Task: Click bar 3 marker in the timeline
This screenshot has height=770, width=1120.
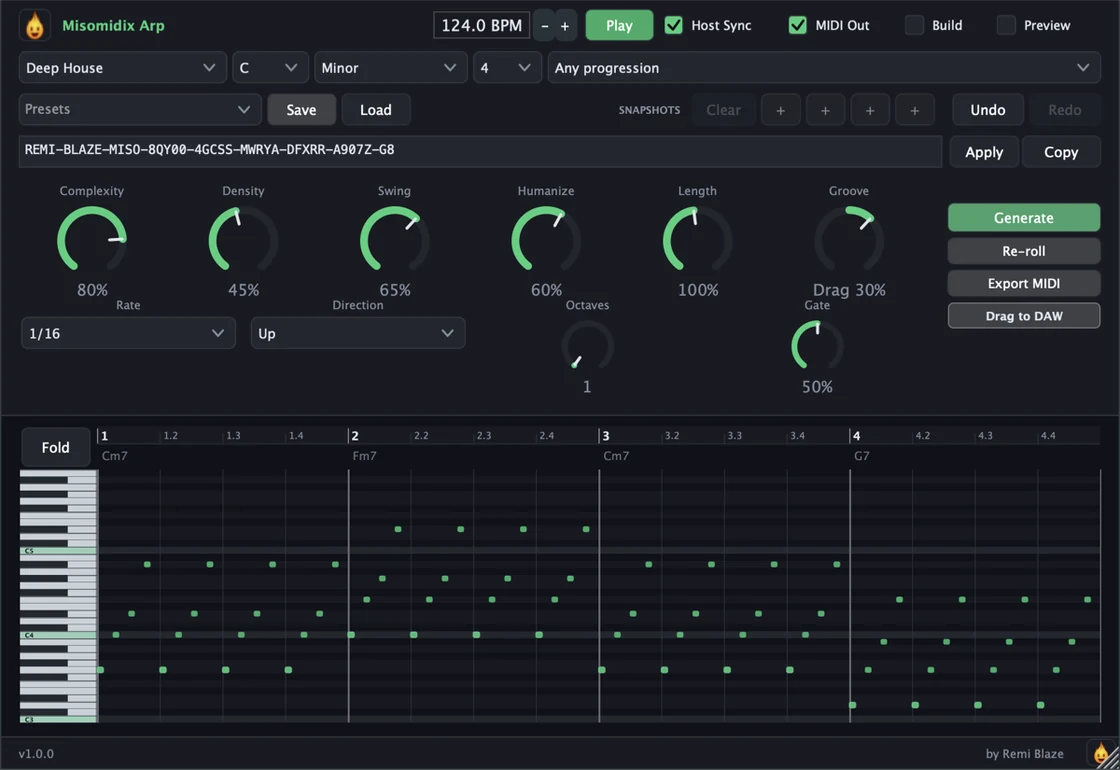Action: coord(606,436)
